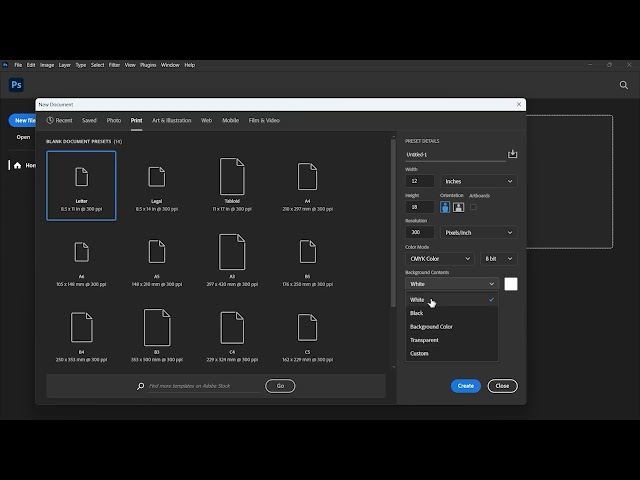Select Background Color in the list
This screenshot has width=640, height=480.
[451, 327]
